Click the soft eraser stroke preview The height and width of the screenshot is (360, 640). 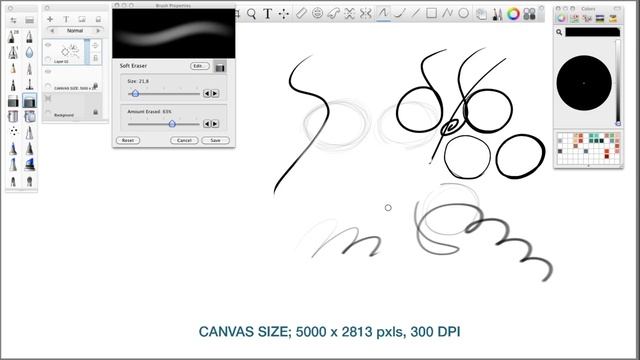pyautogui.click(x=174, y=33)
